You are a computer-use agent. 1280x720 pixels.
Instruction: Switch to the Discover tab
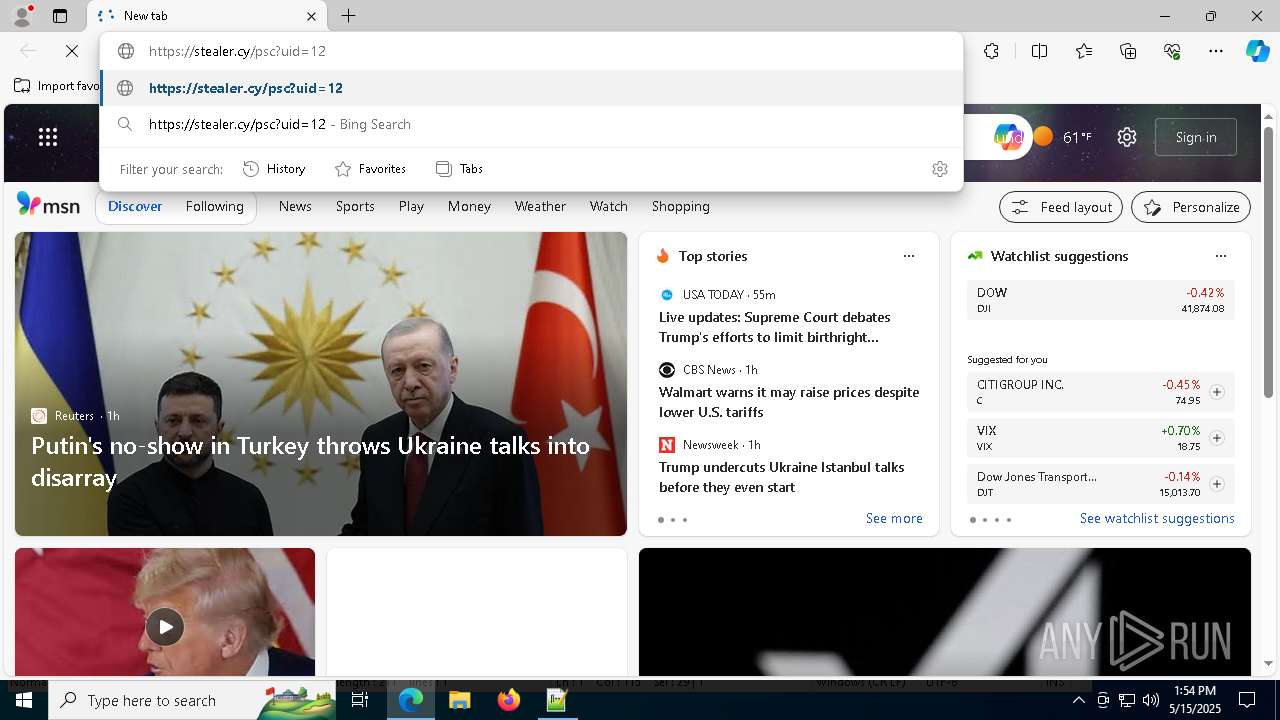(135, 206)
